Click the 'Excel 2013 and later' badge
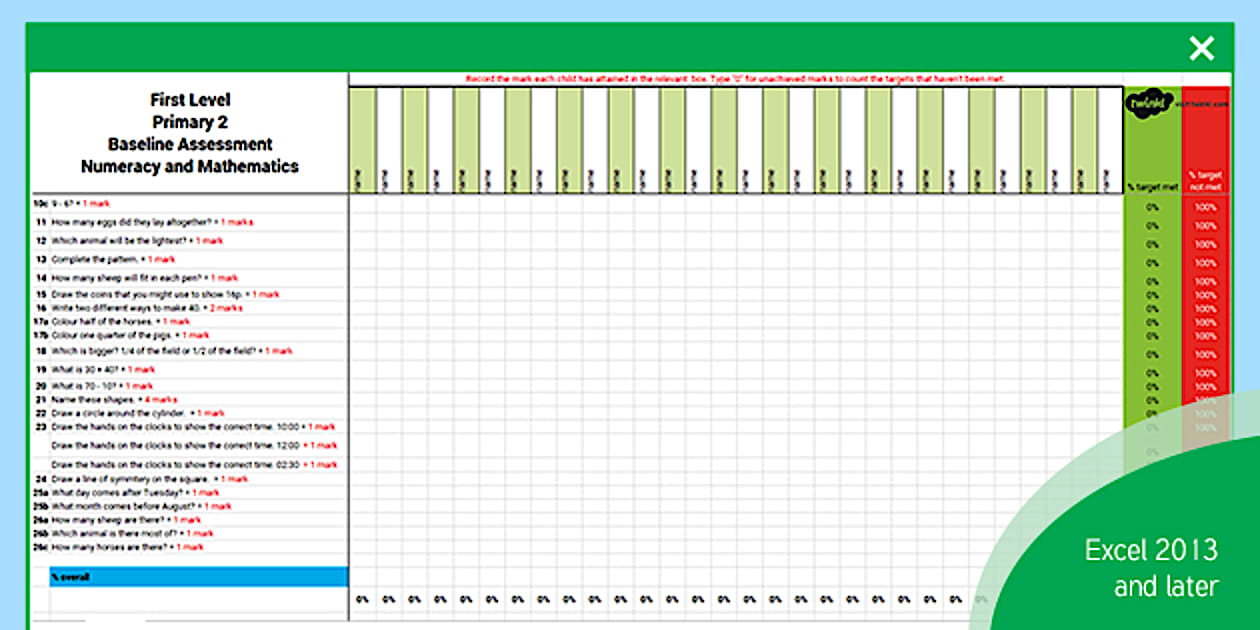 (1148, 566)
